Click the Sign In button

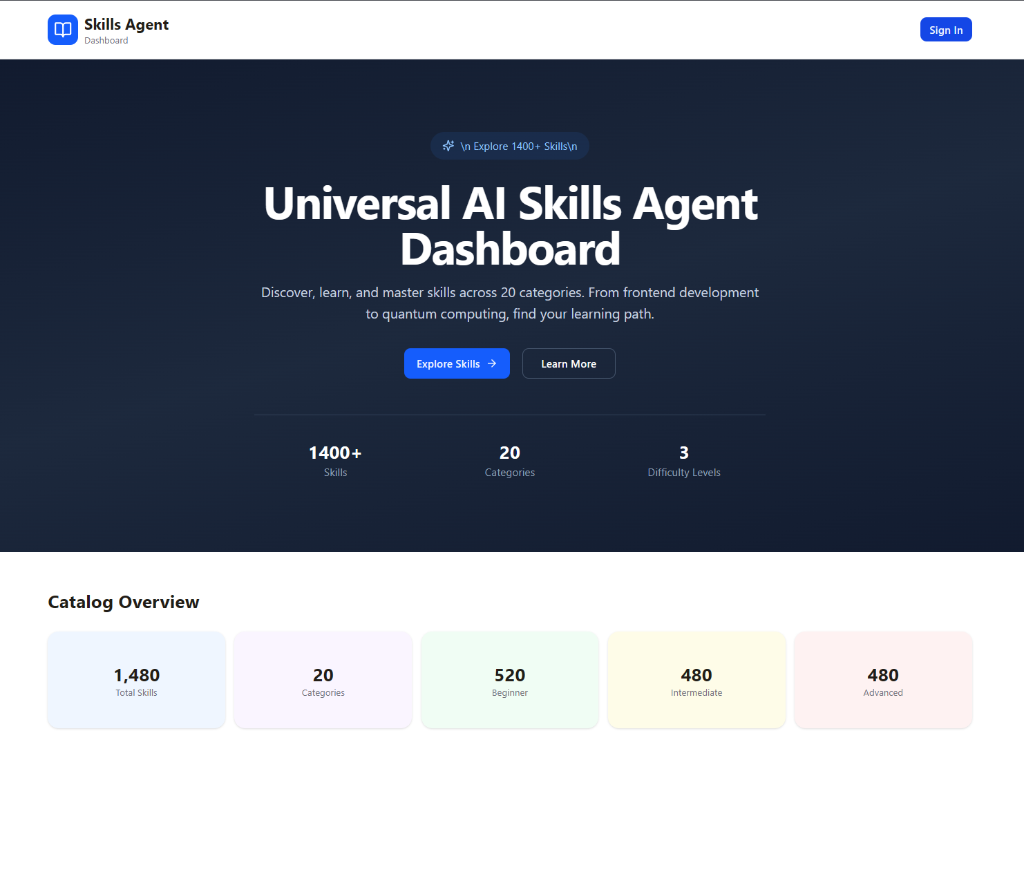point(945,29)
